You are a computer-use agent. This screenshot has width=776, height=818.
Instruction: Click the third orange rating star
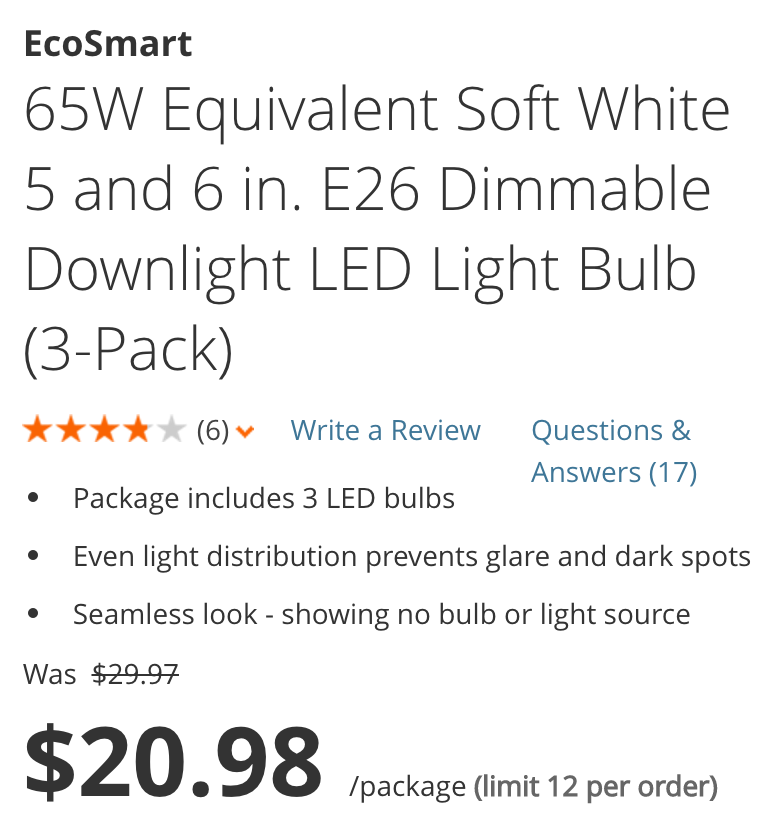point(105,430)
